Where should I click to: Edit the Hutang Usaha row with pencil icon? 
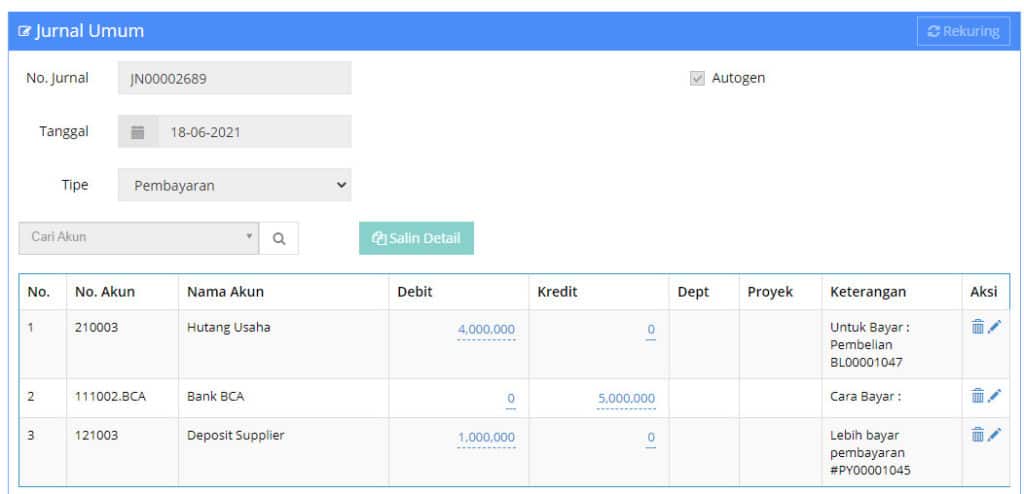click(x=994, y=327)
